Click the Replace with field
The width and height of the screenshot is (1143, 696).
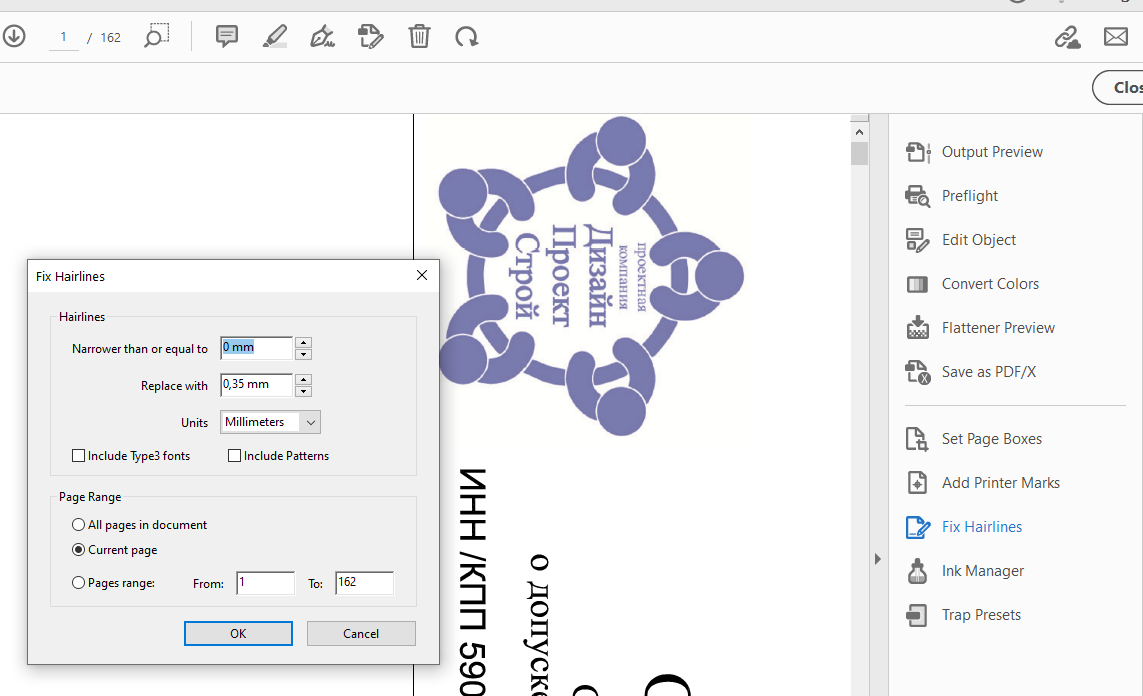[x=257, y=385]
